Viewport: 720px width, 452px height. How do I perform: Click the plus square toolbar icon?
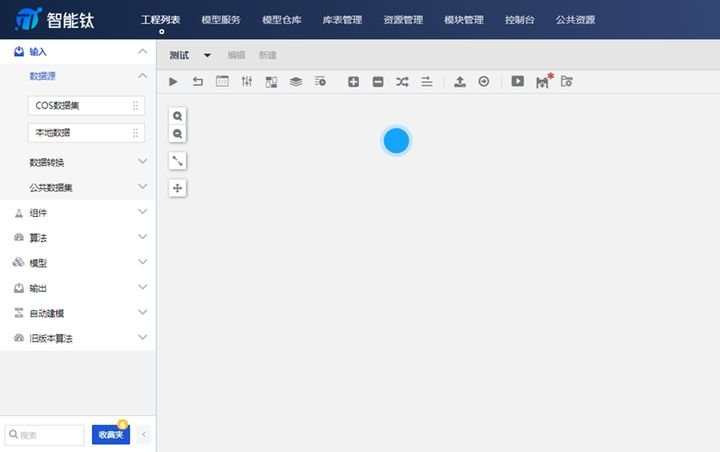coord(353,82)
